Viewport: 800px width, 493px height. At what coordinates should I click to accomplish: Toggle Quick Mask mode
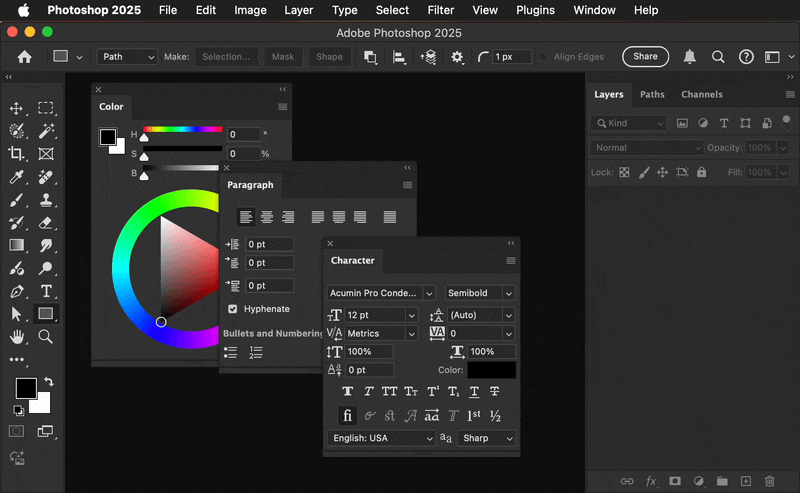(16, 432)
